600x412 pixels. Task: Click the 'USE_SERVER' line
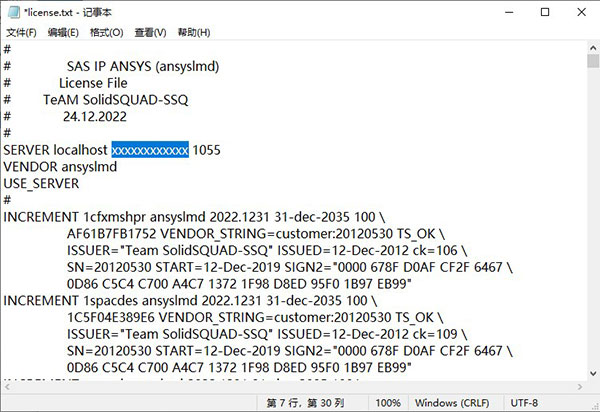click(41, 184)
